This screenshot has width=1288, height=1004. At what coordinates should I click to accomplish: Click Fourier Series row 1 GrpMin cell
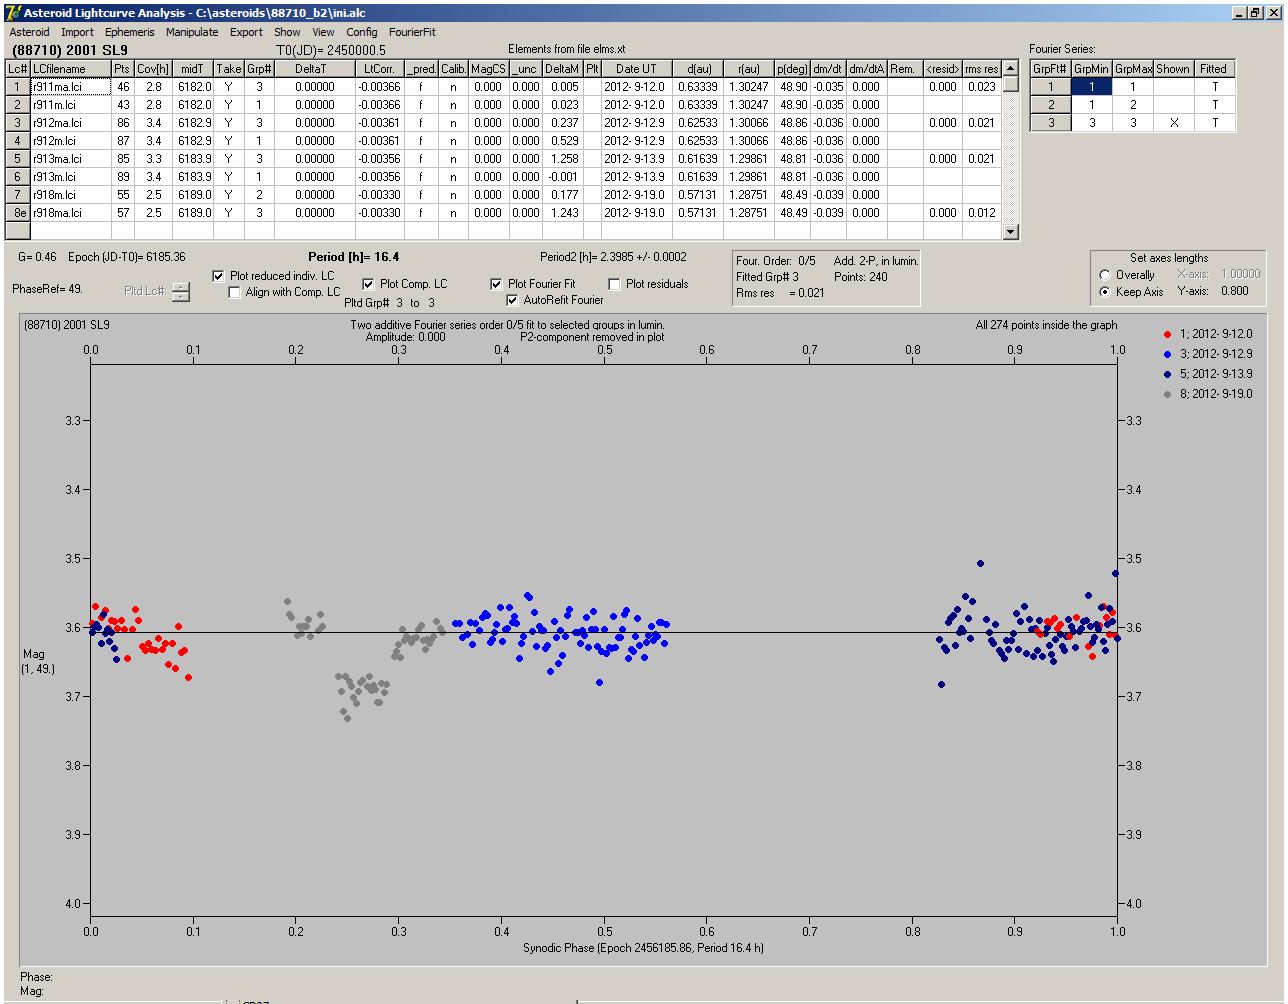(1092, 87)
